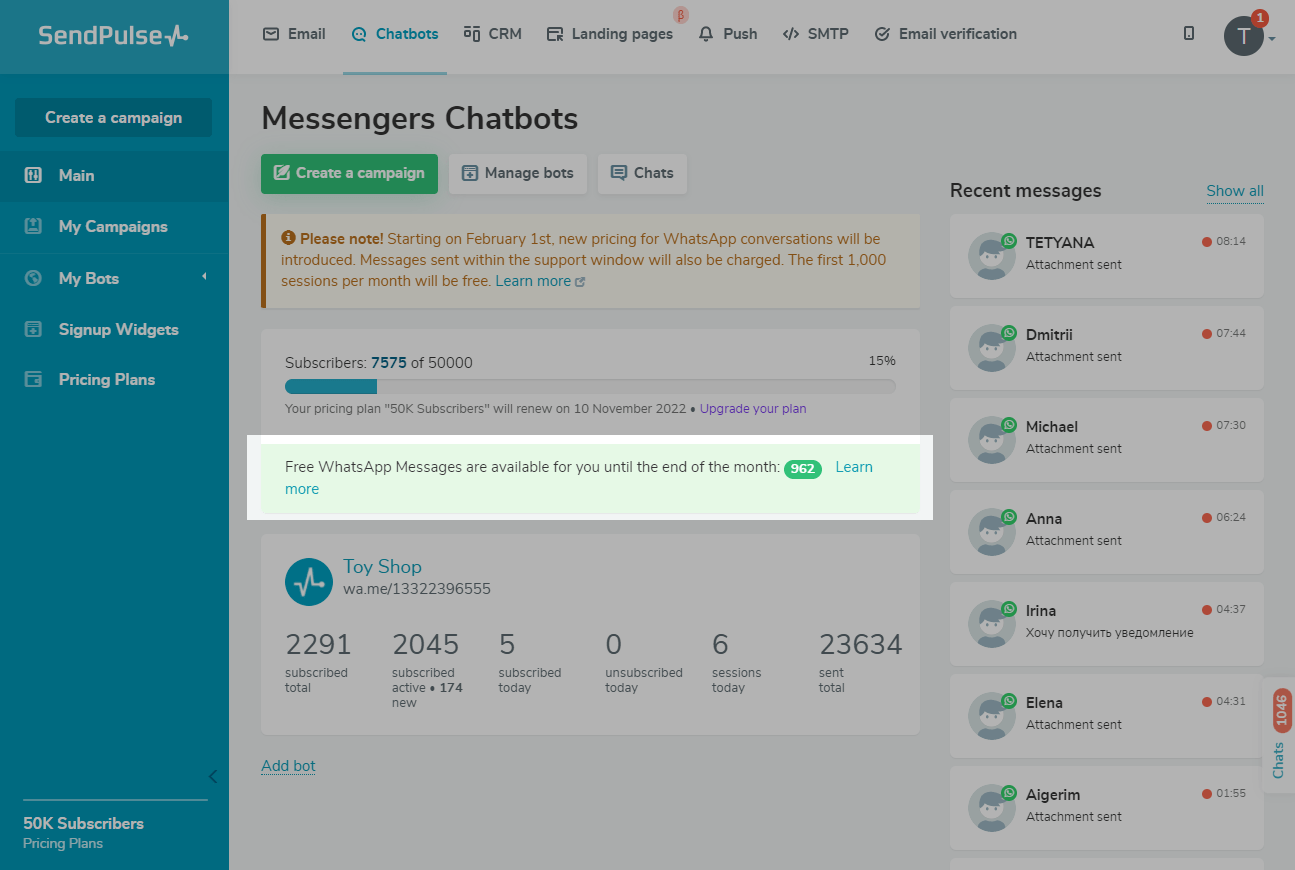Click the 23634 sent total value
1295x870 pixels.
[860, 645]
